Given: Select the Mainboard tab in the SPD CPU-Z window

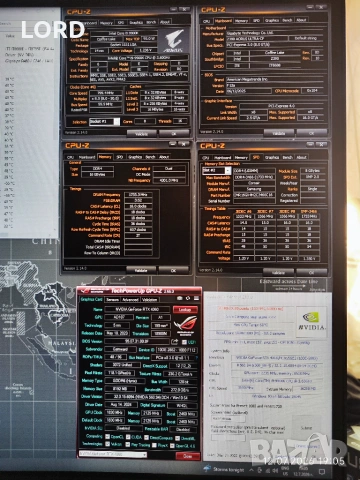Looking at the screenshot, I should (x=223, y=158).
